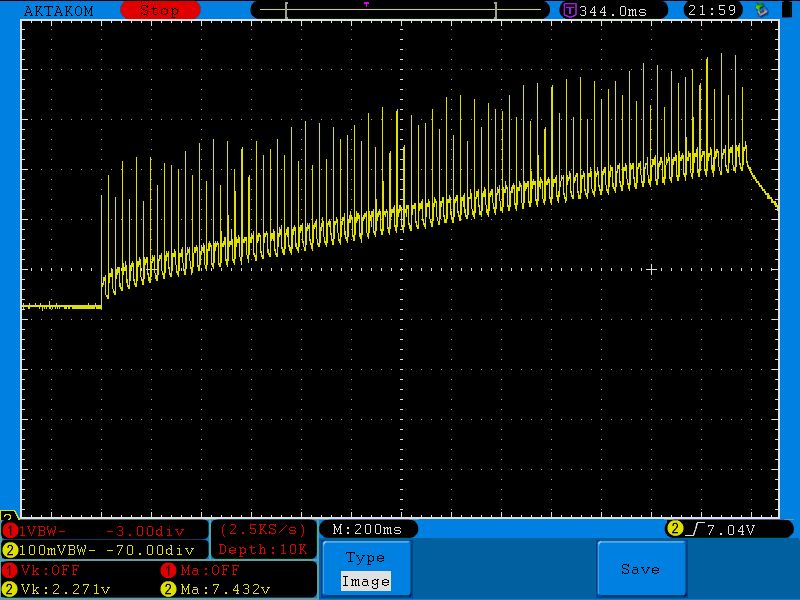This screenshot has height=600, width=800.
Task: Click the yellow Vk channel 2 measurement icon
Action: (10, 589)
